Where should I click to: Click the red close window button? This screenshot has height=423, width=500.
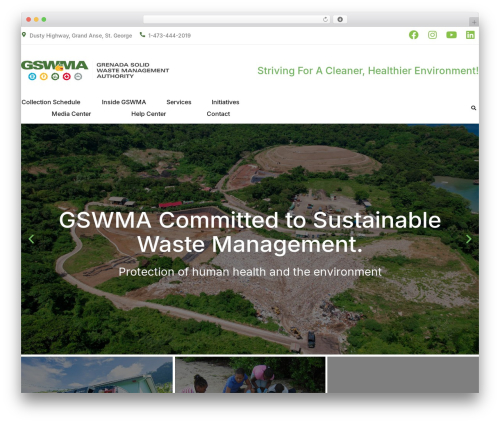pos(29,20)
